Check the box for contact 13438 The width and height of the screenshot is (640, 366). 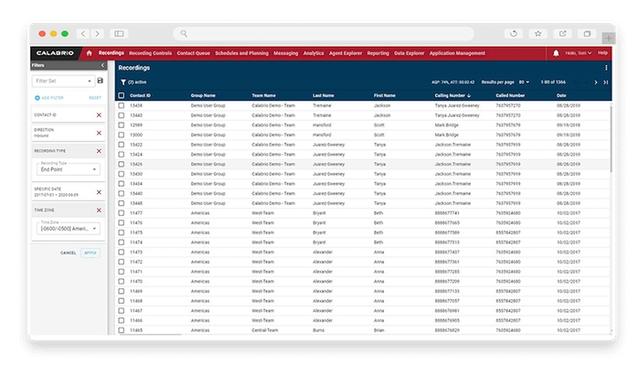coord(121,105)
